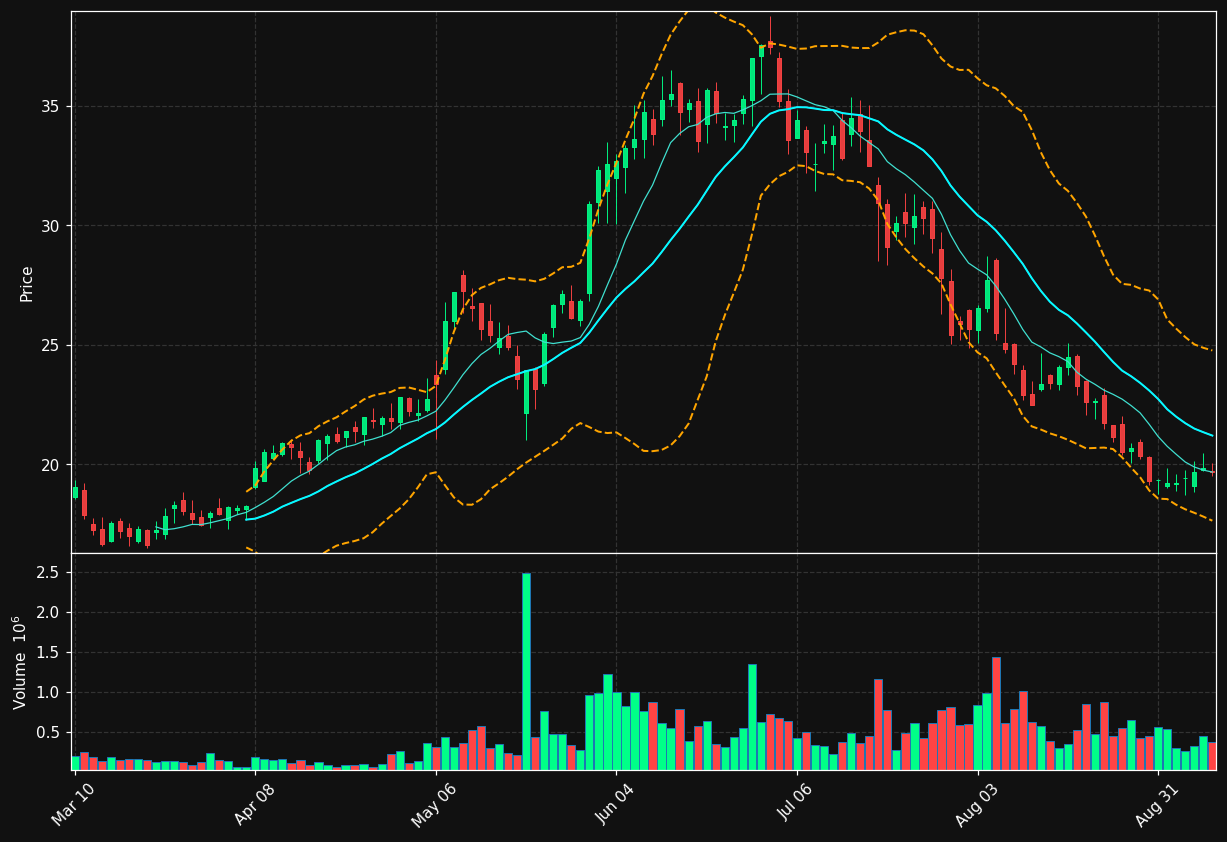Screen dimensions: 1227x842
Task: Click the 35 price axis label
Action: 50,107
